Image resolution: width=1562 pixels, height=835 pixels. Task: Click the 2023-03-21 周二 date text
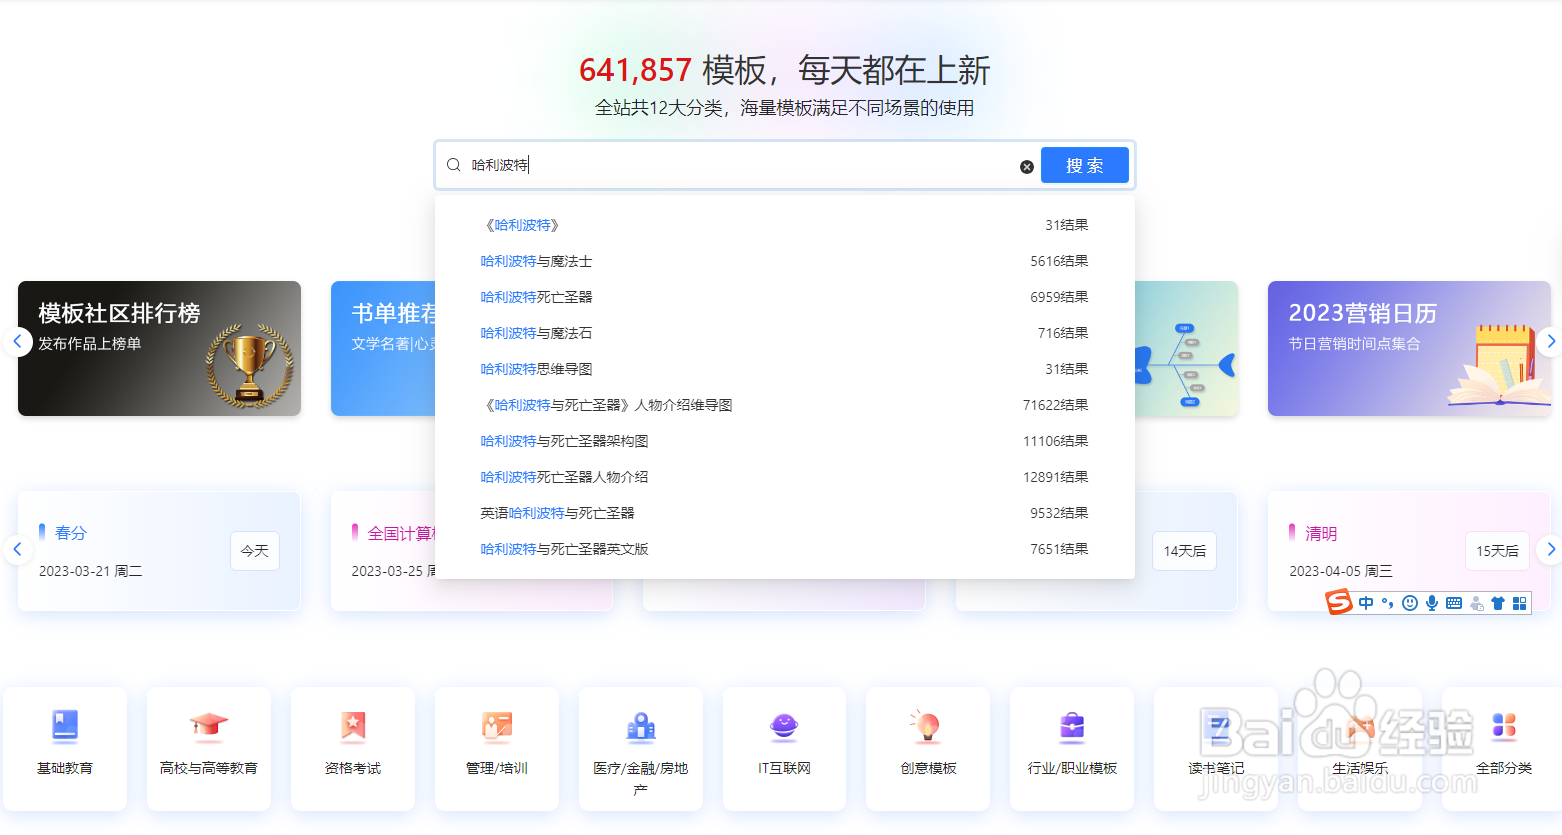(91, 571)
